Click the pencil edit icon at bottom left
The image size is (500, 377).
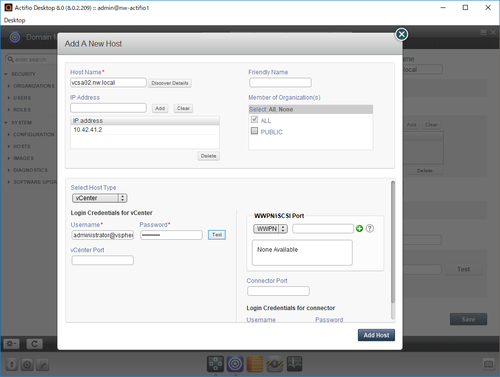(43, 364)
